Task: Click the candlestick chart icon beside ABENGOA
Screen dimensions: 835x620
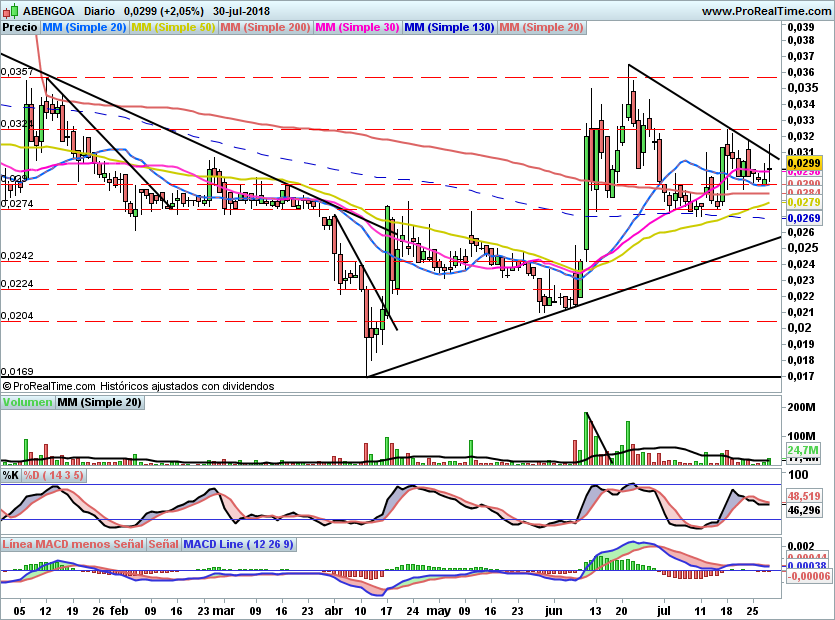Action: (x=11, y=11)
